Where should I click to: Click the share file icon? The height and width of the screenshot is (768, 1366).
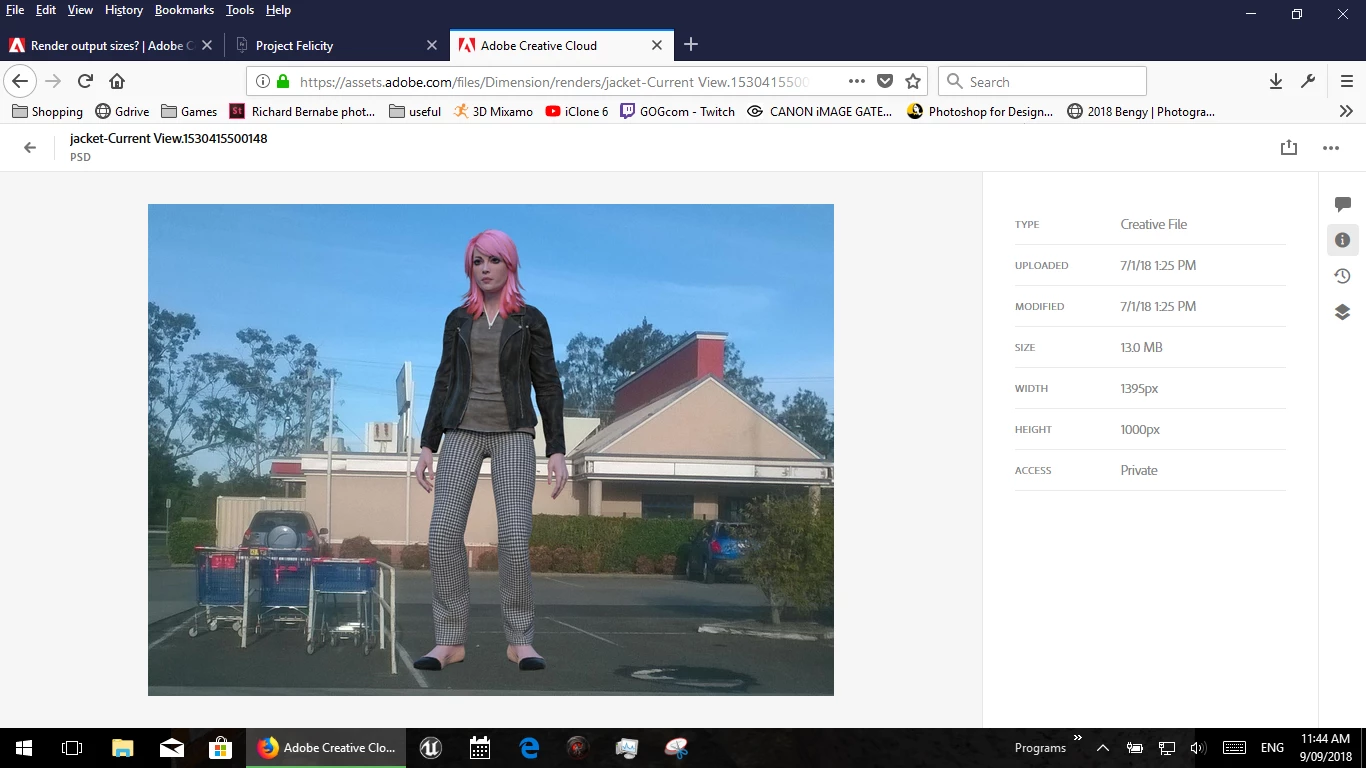tap(1289, 147)
